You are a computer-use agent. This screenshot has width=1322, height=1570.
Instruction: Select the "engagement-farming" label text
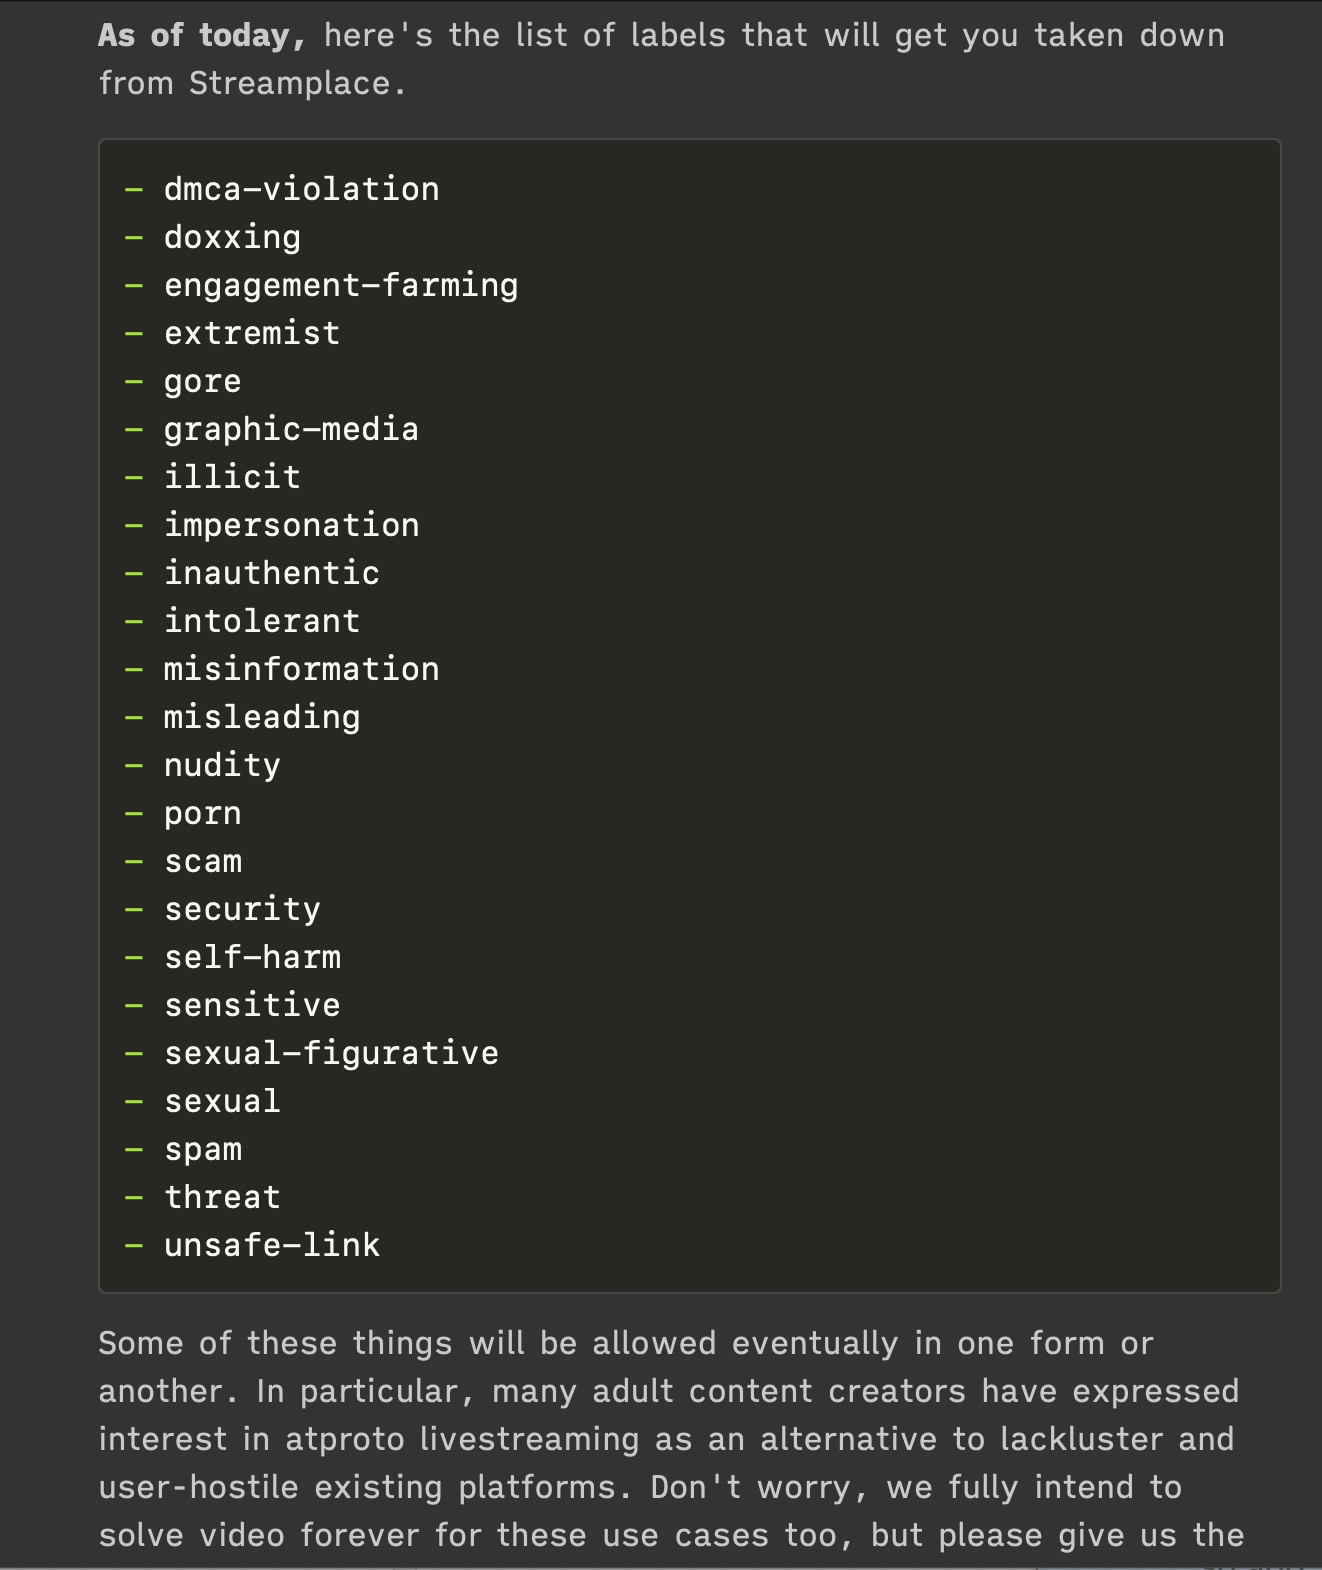[341, 285]
